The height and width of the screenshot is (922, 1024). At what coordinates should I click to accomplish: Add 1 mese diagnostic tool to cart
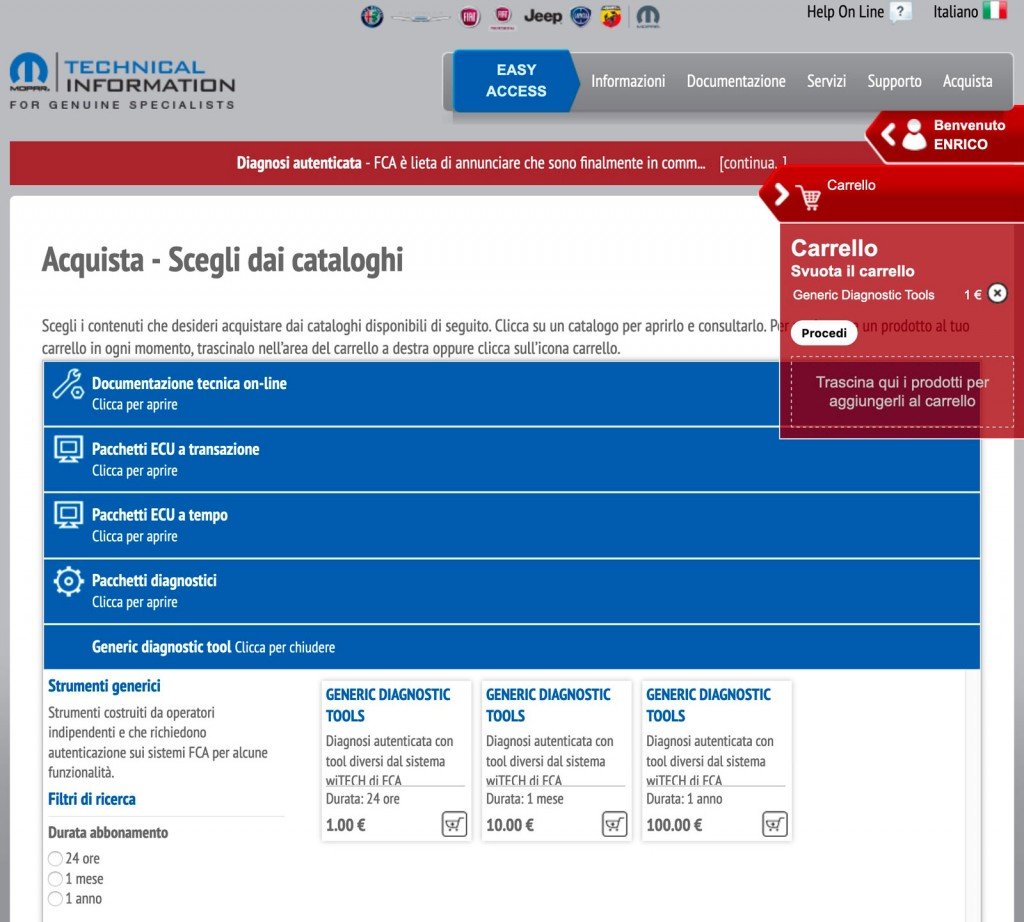tap(614, 824)
